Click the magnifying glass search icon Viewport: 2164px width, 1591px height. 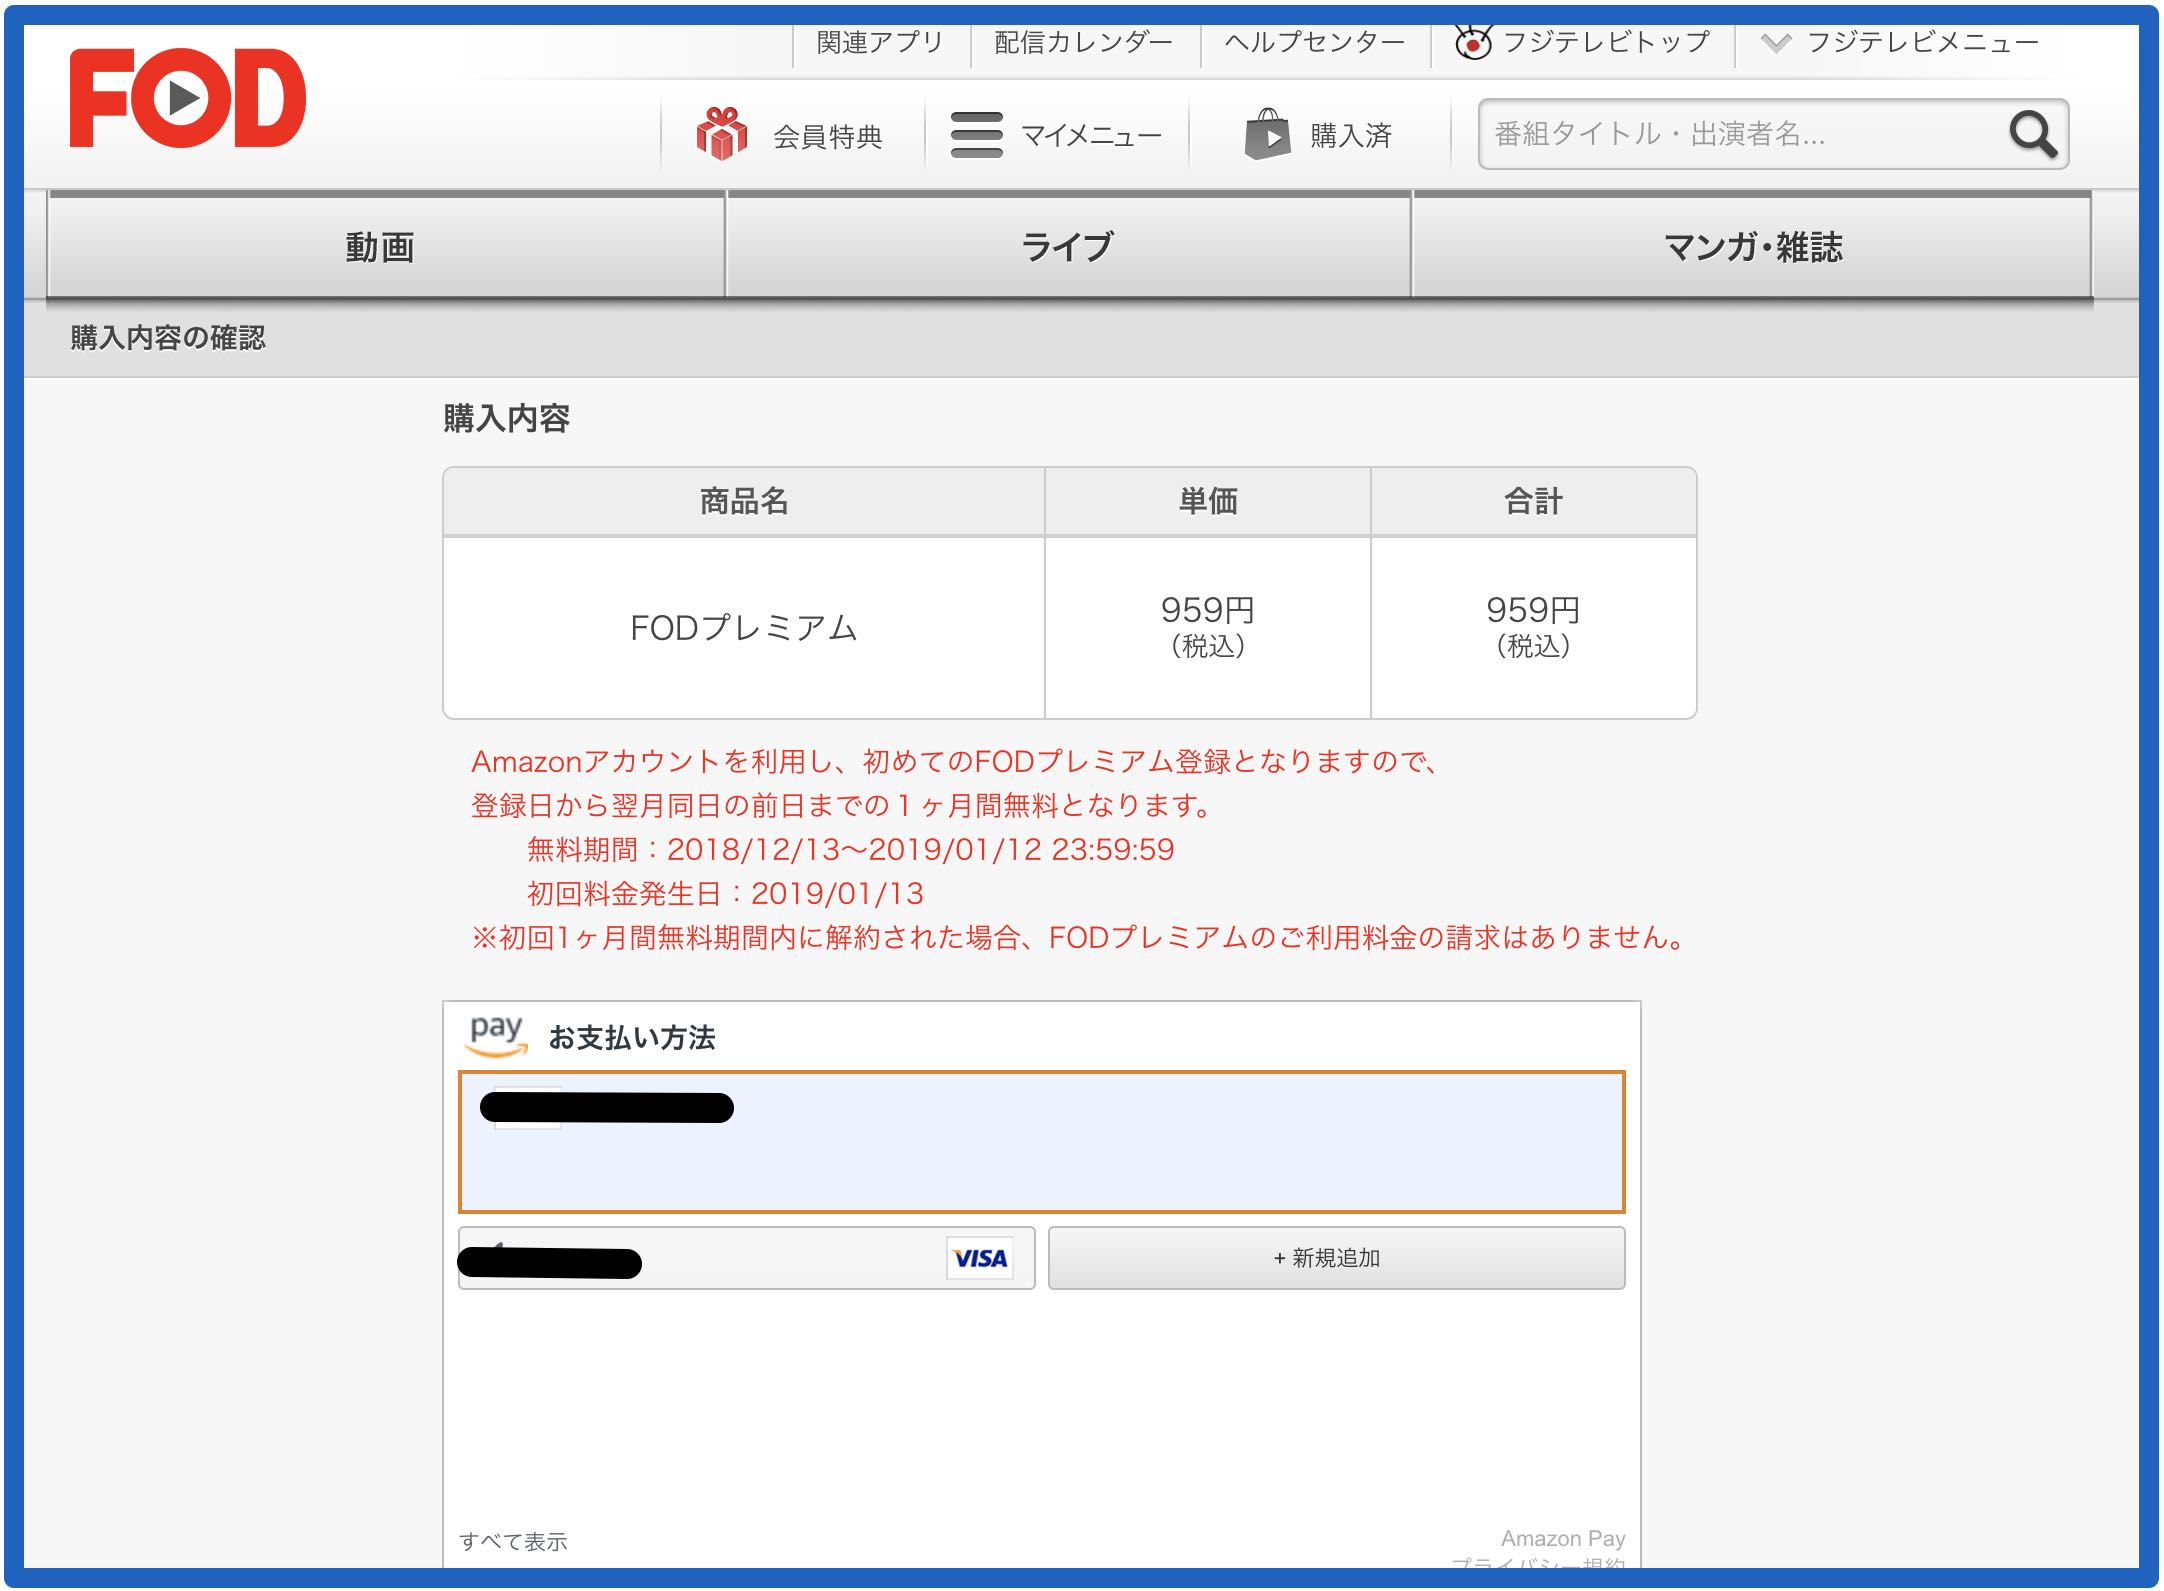2032,134
